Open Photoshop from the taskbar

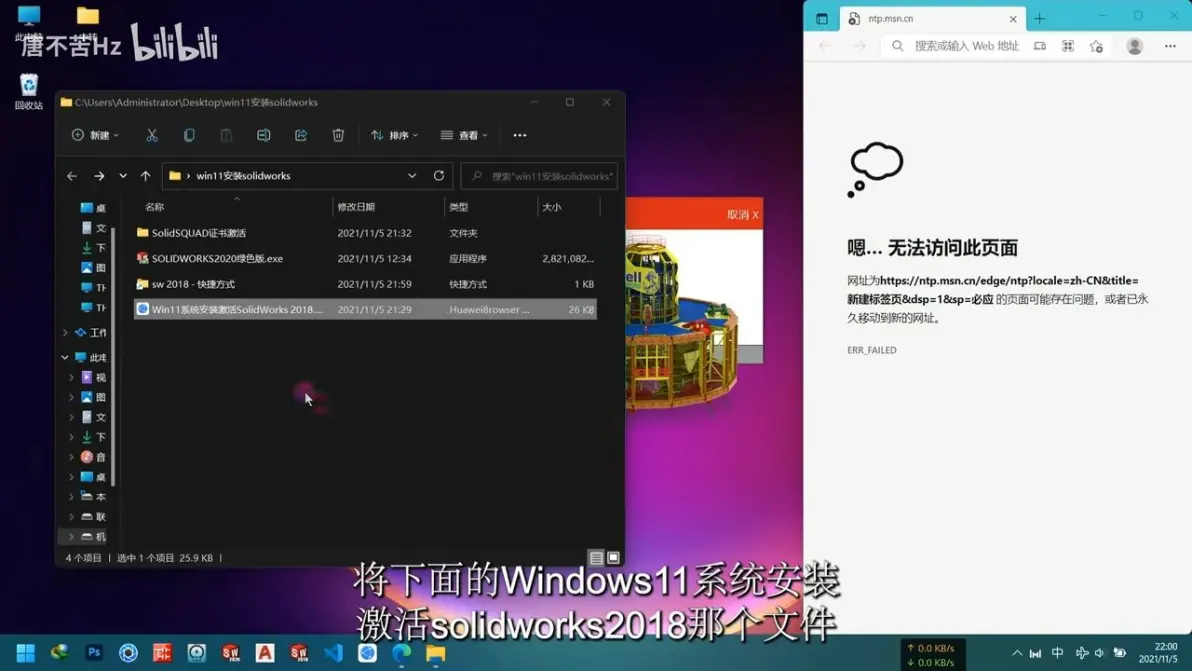93,653
